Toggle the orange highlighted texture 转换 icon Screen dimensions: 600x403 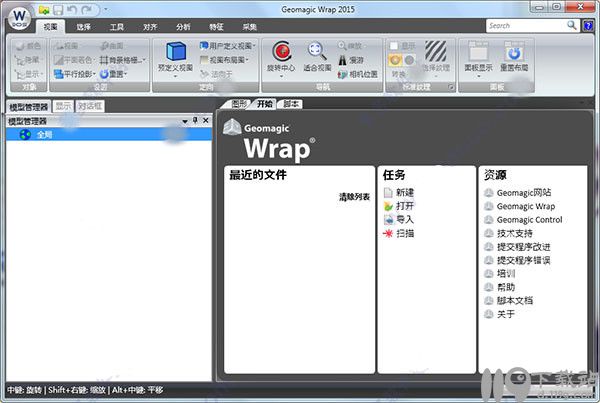(395, 60)
